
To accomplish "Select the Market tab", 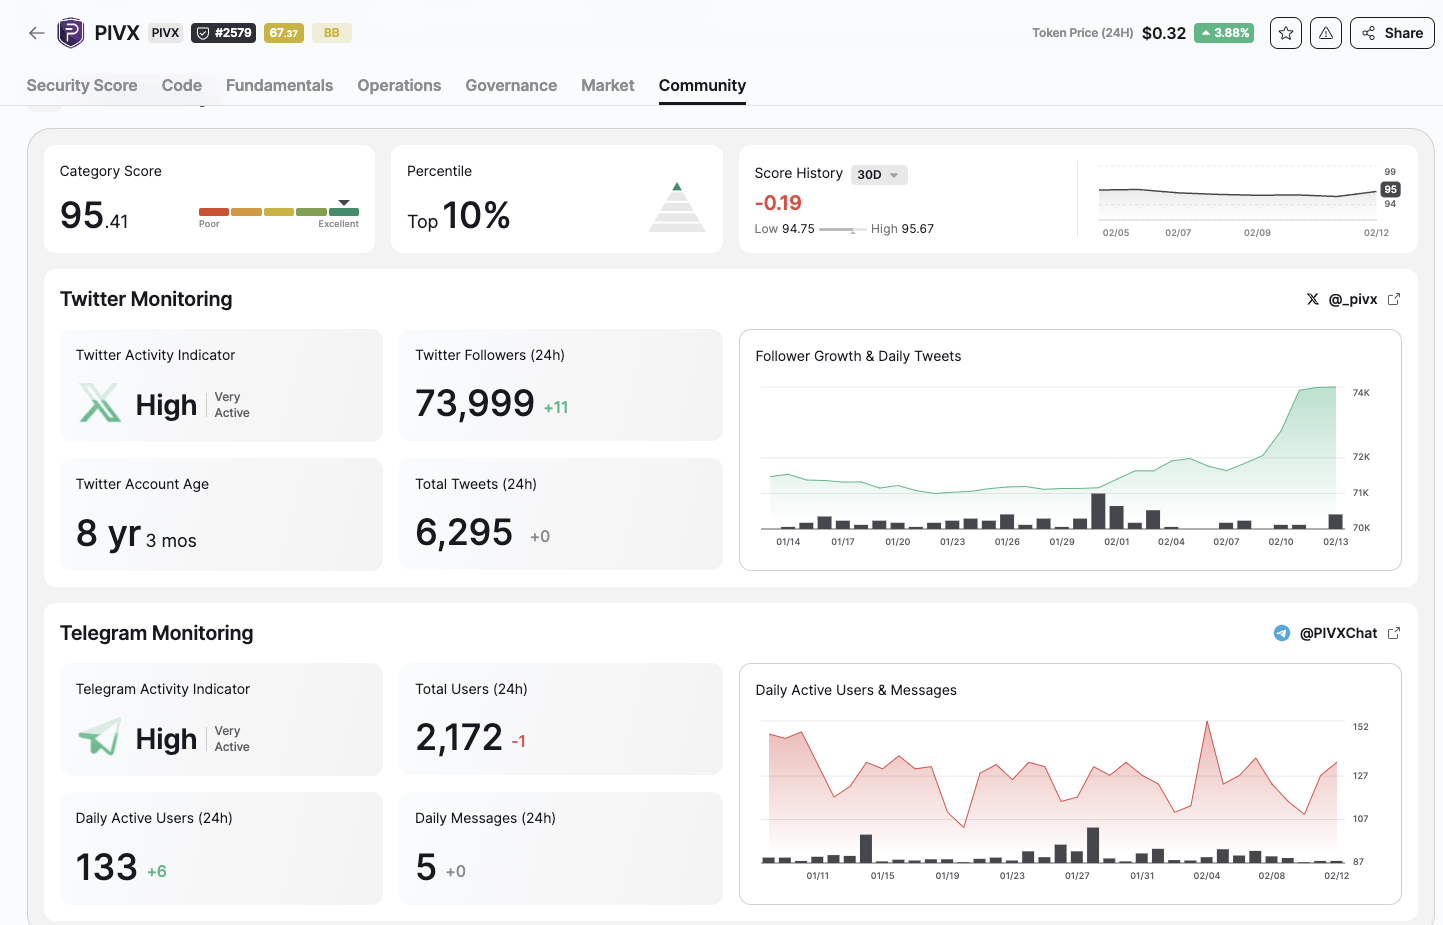I will click(608, 86).
